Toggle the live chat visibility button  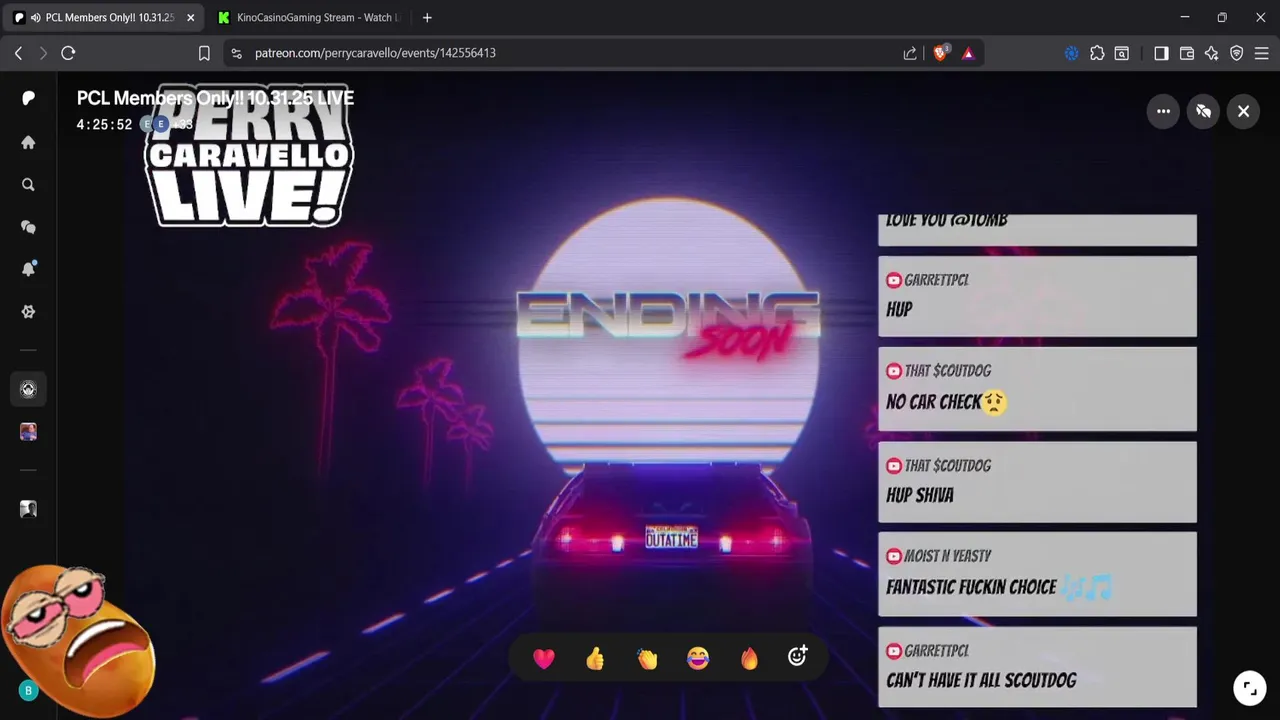pyautogui.click(x=1203, y=111)
